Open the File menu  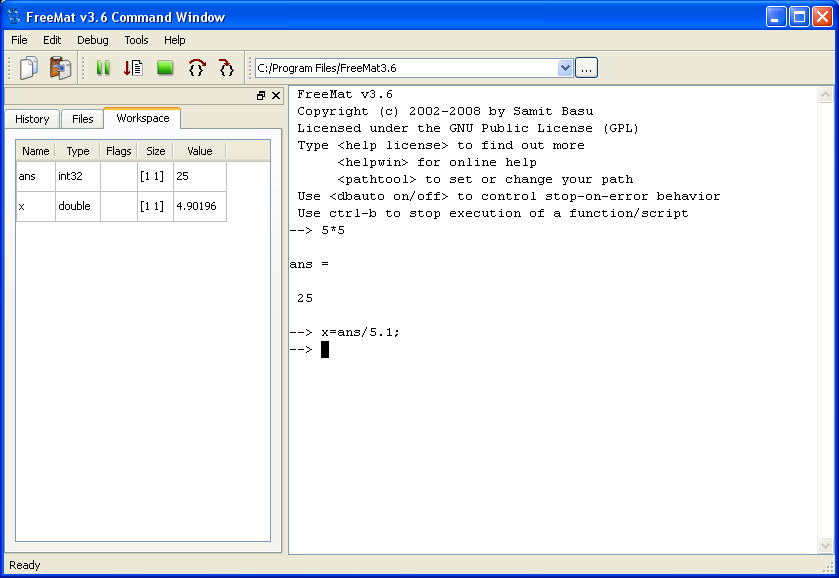point(19,40)
